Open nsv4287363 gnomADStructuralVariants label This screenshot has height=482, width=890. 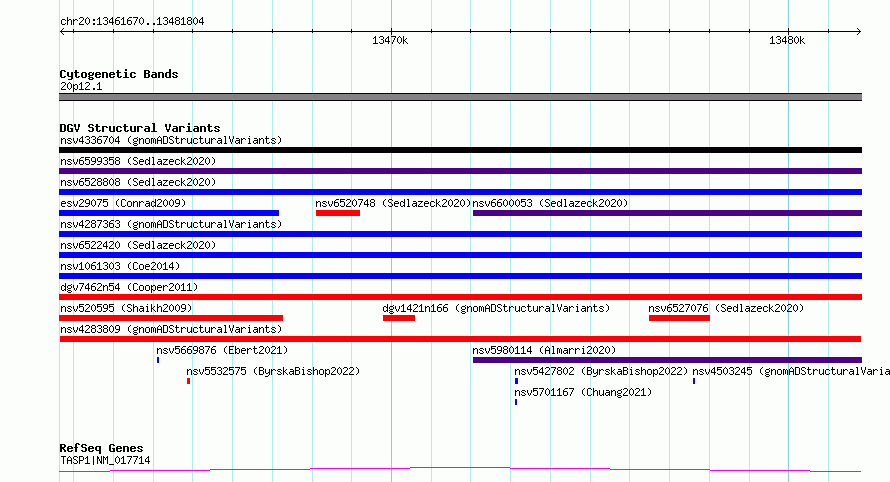tap(171, 224)
